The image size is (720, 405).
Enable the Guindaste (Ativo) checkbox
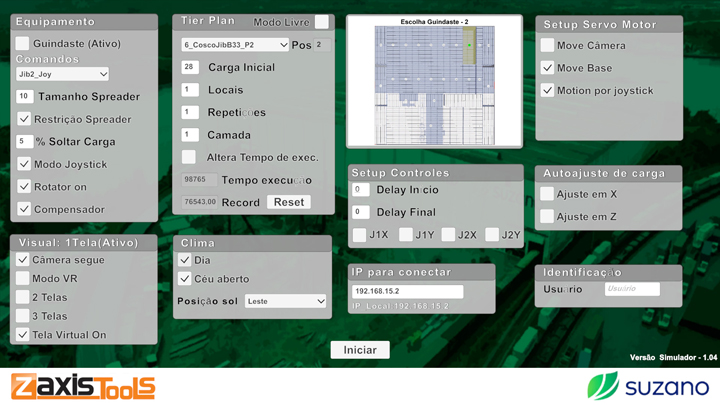(x=23, y=43)
